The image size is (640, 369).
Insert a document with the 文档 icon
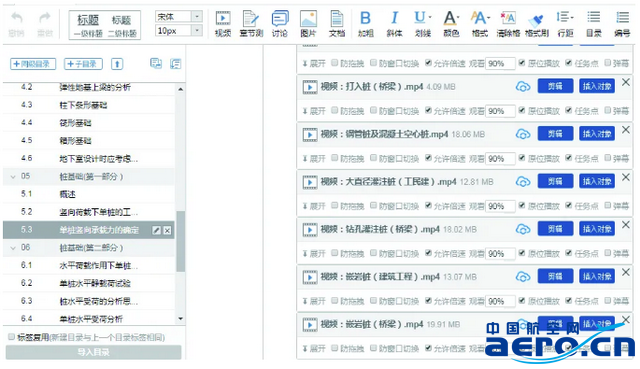[x=337, y=24]
